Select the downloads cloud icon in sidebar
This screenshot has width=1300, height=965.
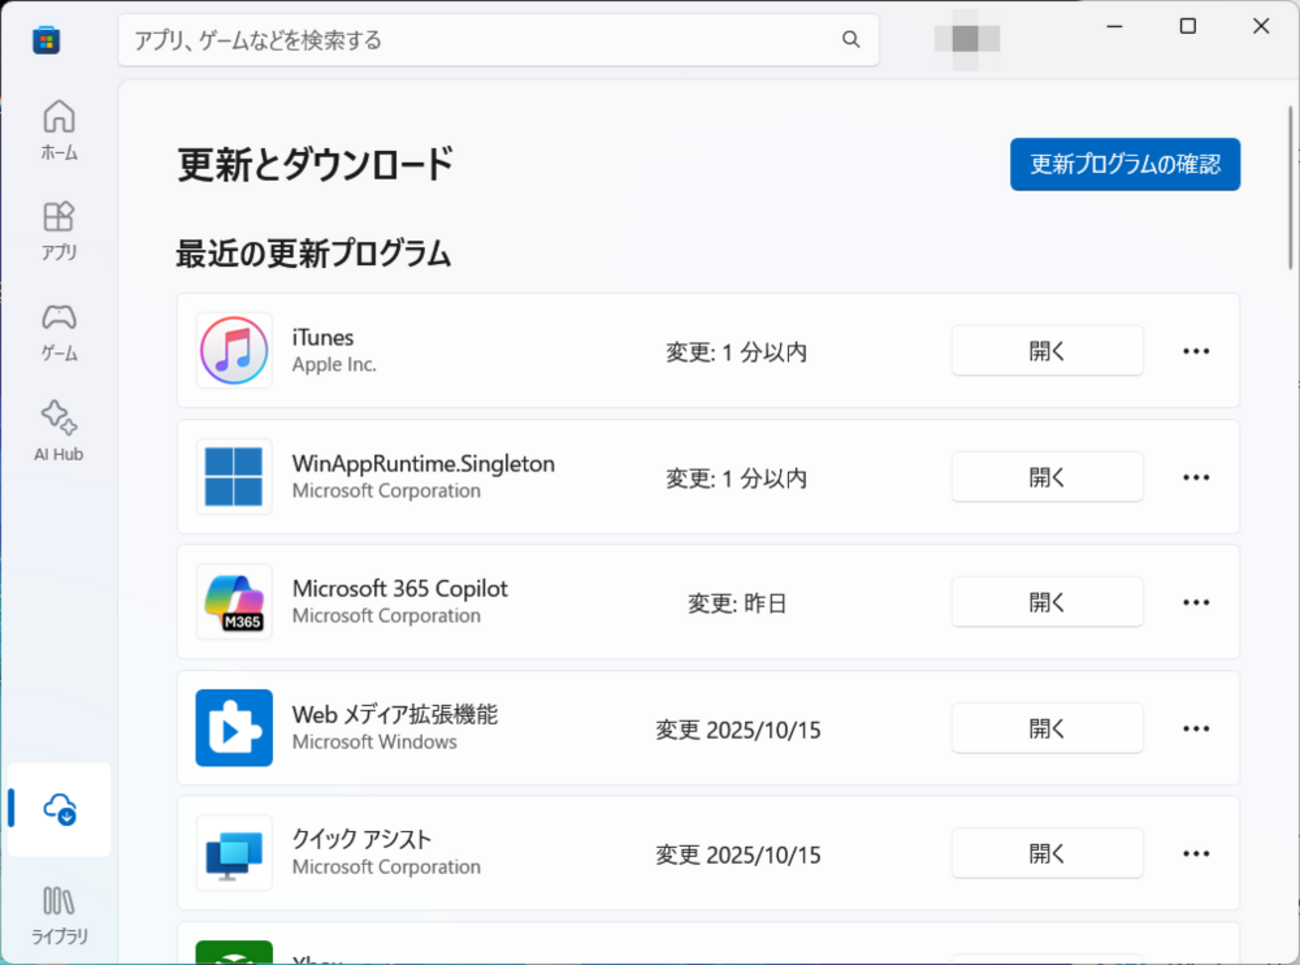(x=59, y=809)
